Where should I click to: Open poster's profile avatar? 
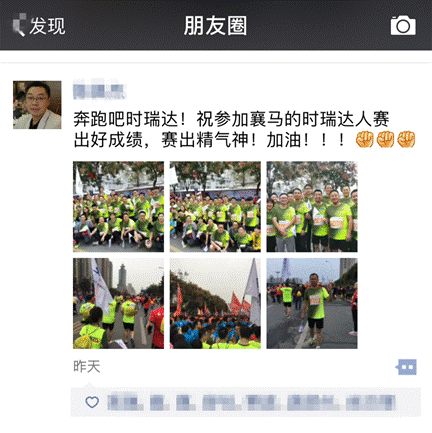point(37,105)
